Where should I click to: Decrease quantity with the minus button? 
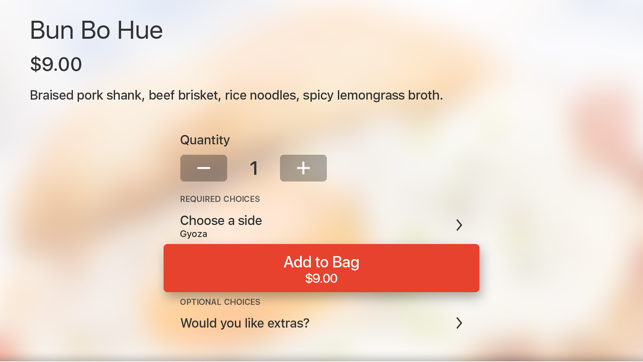(x=203, y=168)
